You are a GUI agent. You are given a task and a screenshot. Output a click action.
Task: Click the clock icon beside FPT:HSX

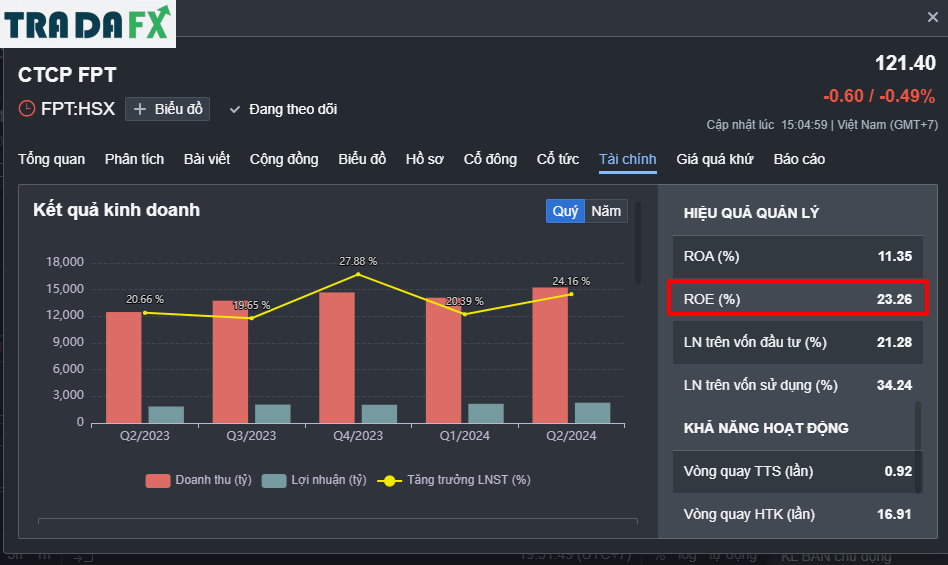point(27,109)
